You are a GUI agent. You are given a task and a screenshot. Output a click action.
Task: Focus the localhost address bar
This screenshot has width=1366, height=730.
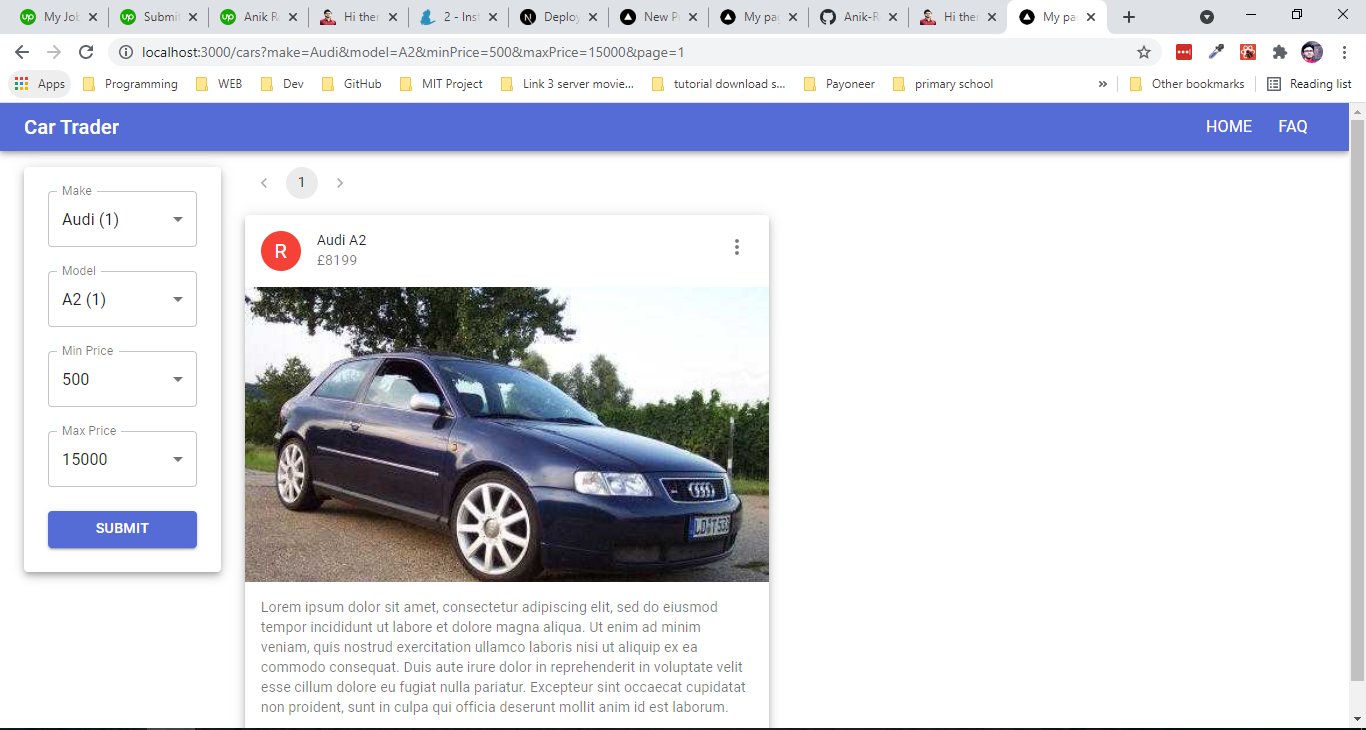[630, 52]
